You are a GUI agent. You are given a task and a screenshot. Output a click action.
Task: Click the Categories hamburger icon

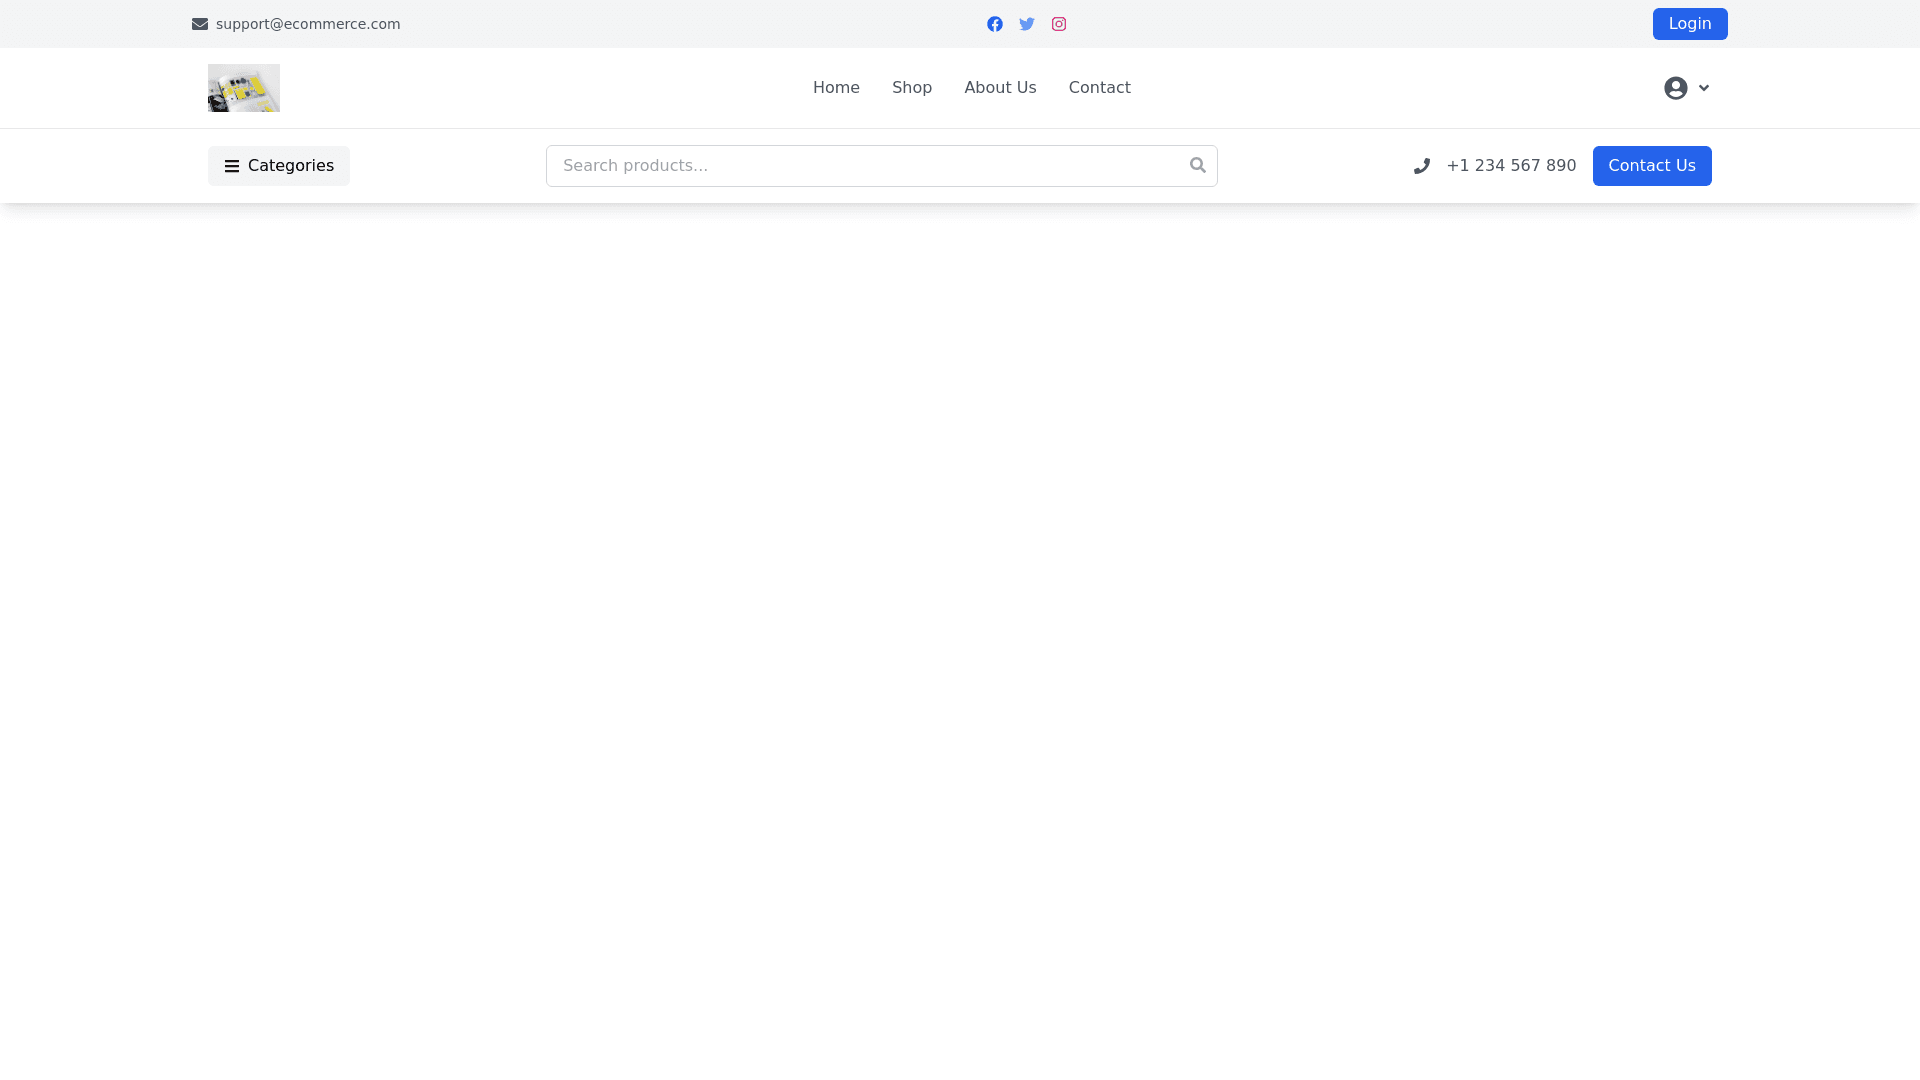point(232,166)
